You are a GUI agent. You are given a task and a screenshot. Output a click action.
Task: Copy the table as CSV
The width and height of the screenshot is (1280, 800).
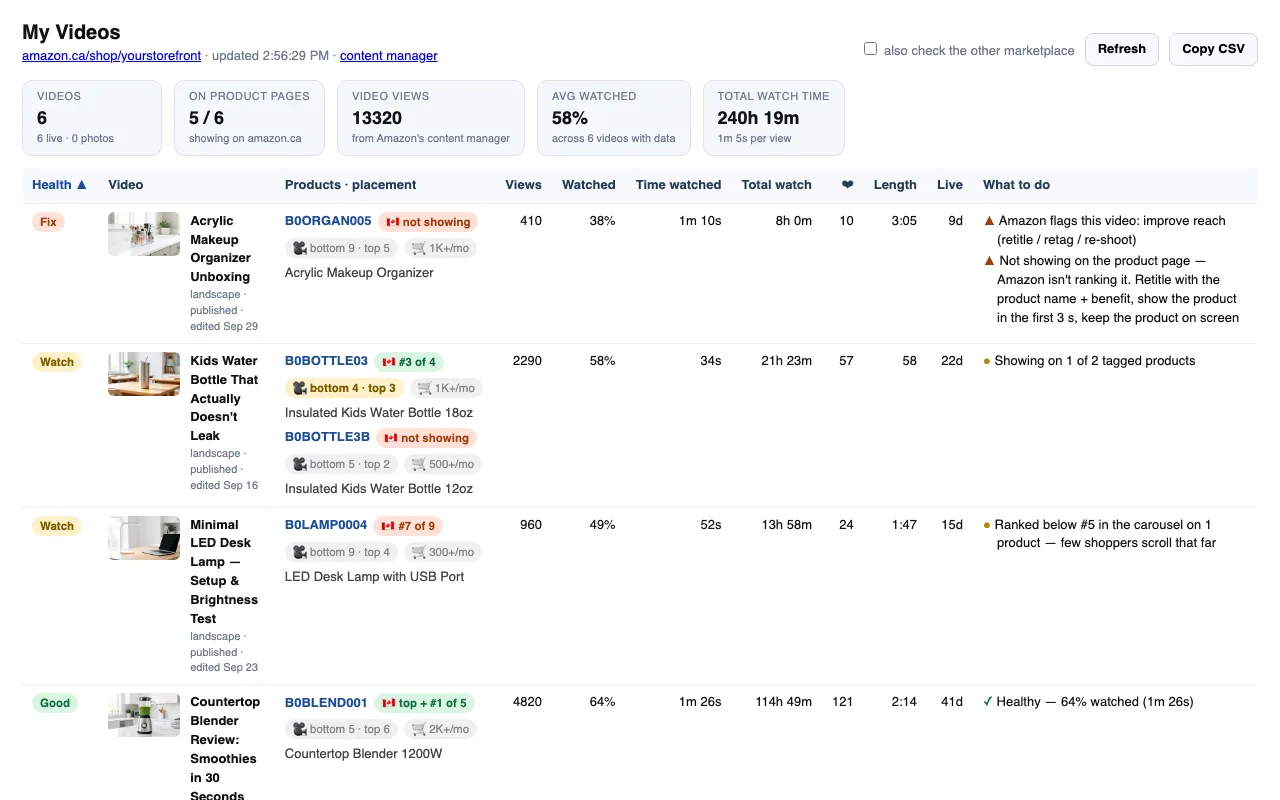coord(1213,49)
